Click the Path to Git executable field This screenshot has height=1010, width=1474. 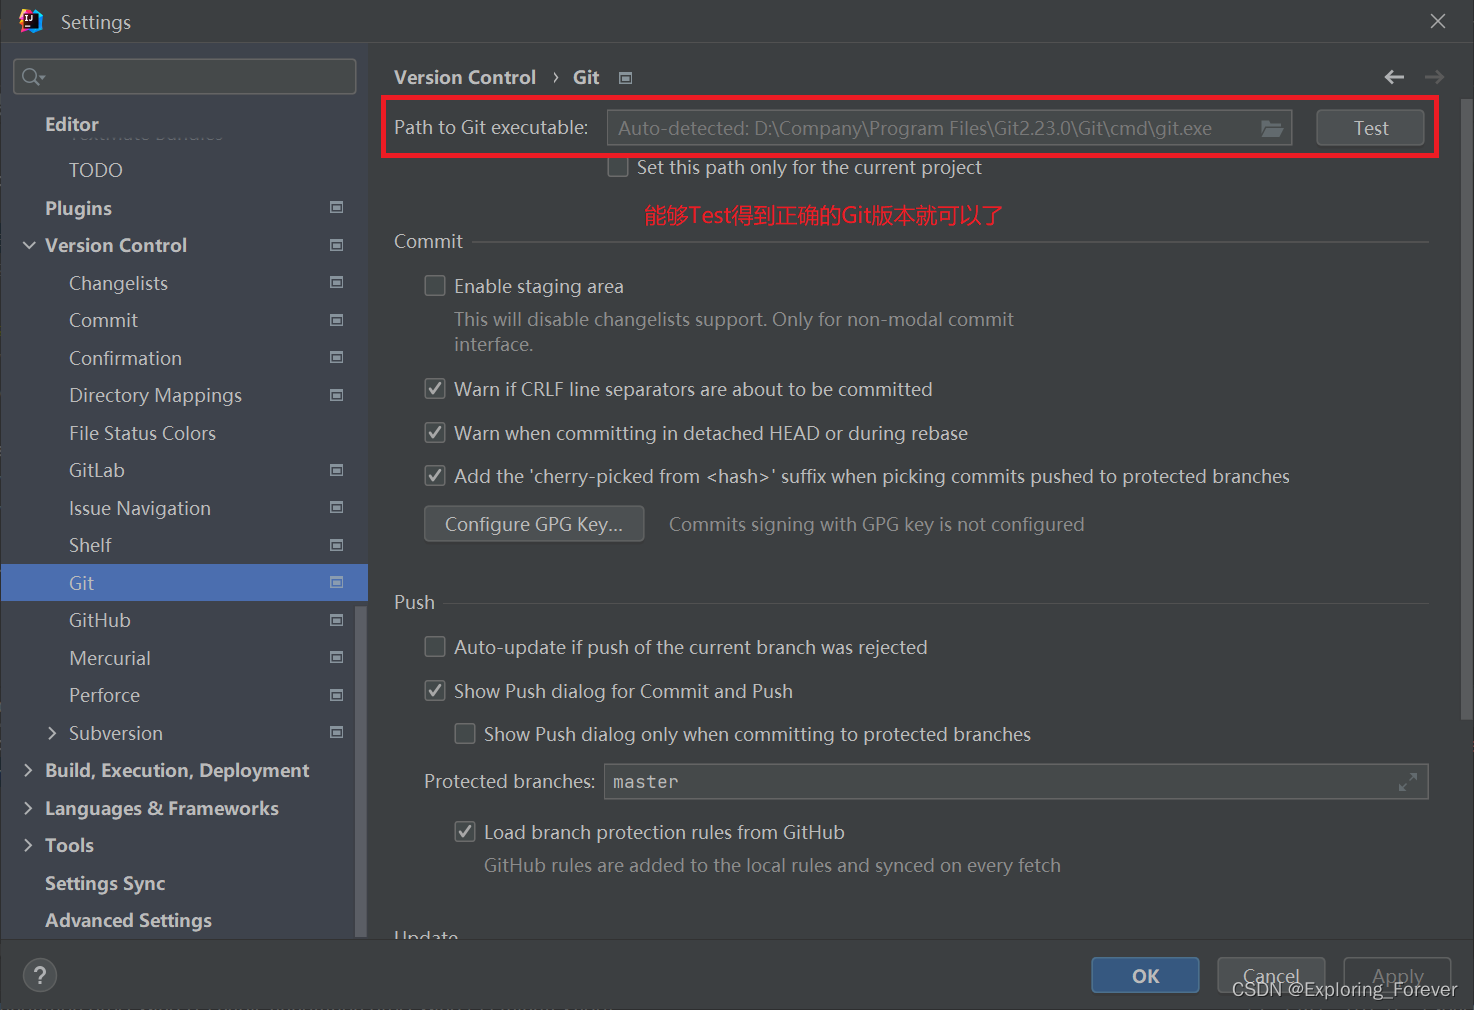click(x=949, y=128)
